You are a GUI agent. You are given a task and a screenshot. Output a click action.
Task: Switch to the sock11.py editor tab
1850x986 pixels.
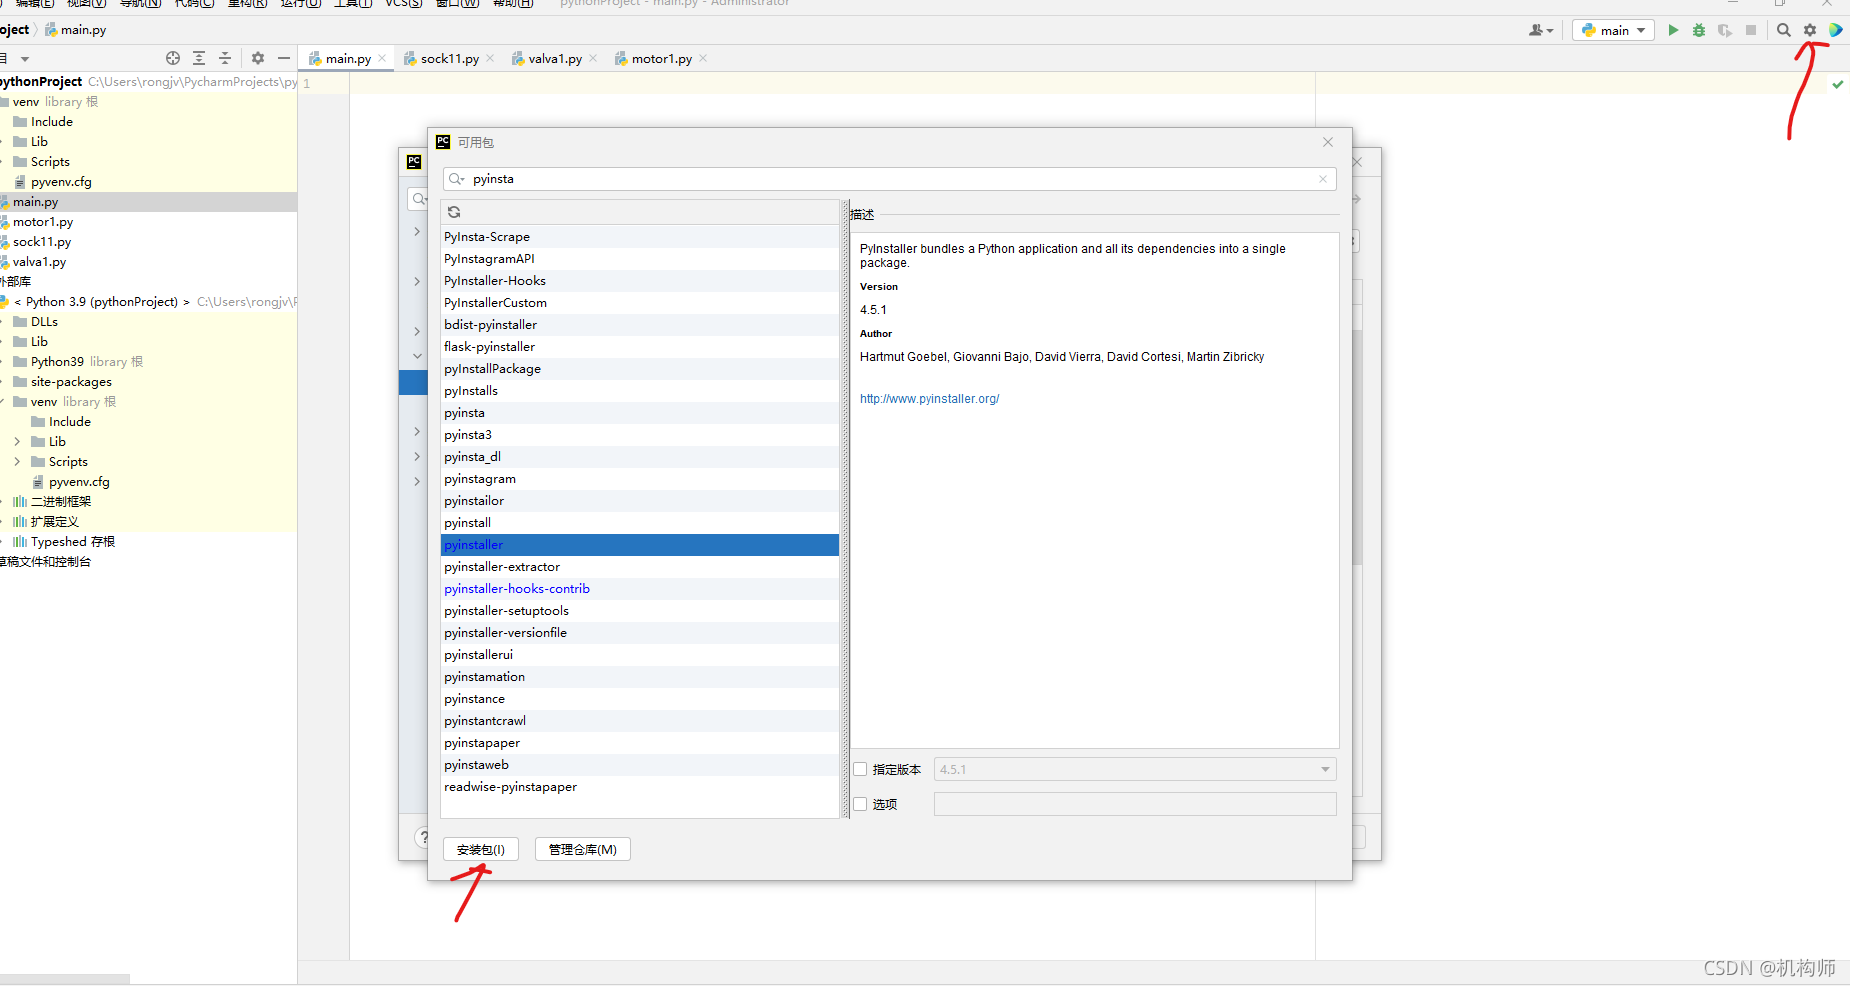[449, 59]
